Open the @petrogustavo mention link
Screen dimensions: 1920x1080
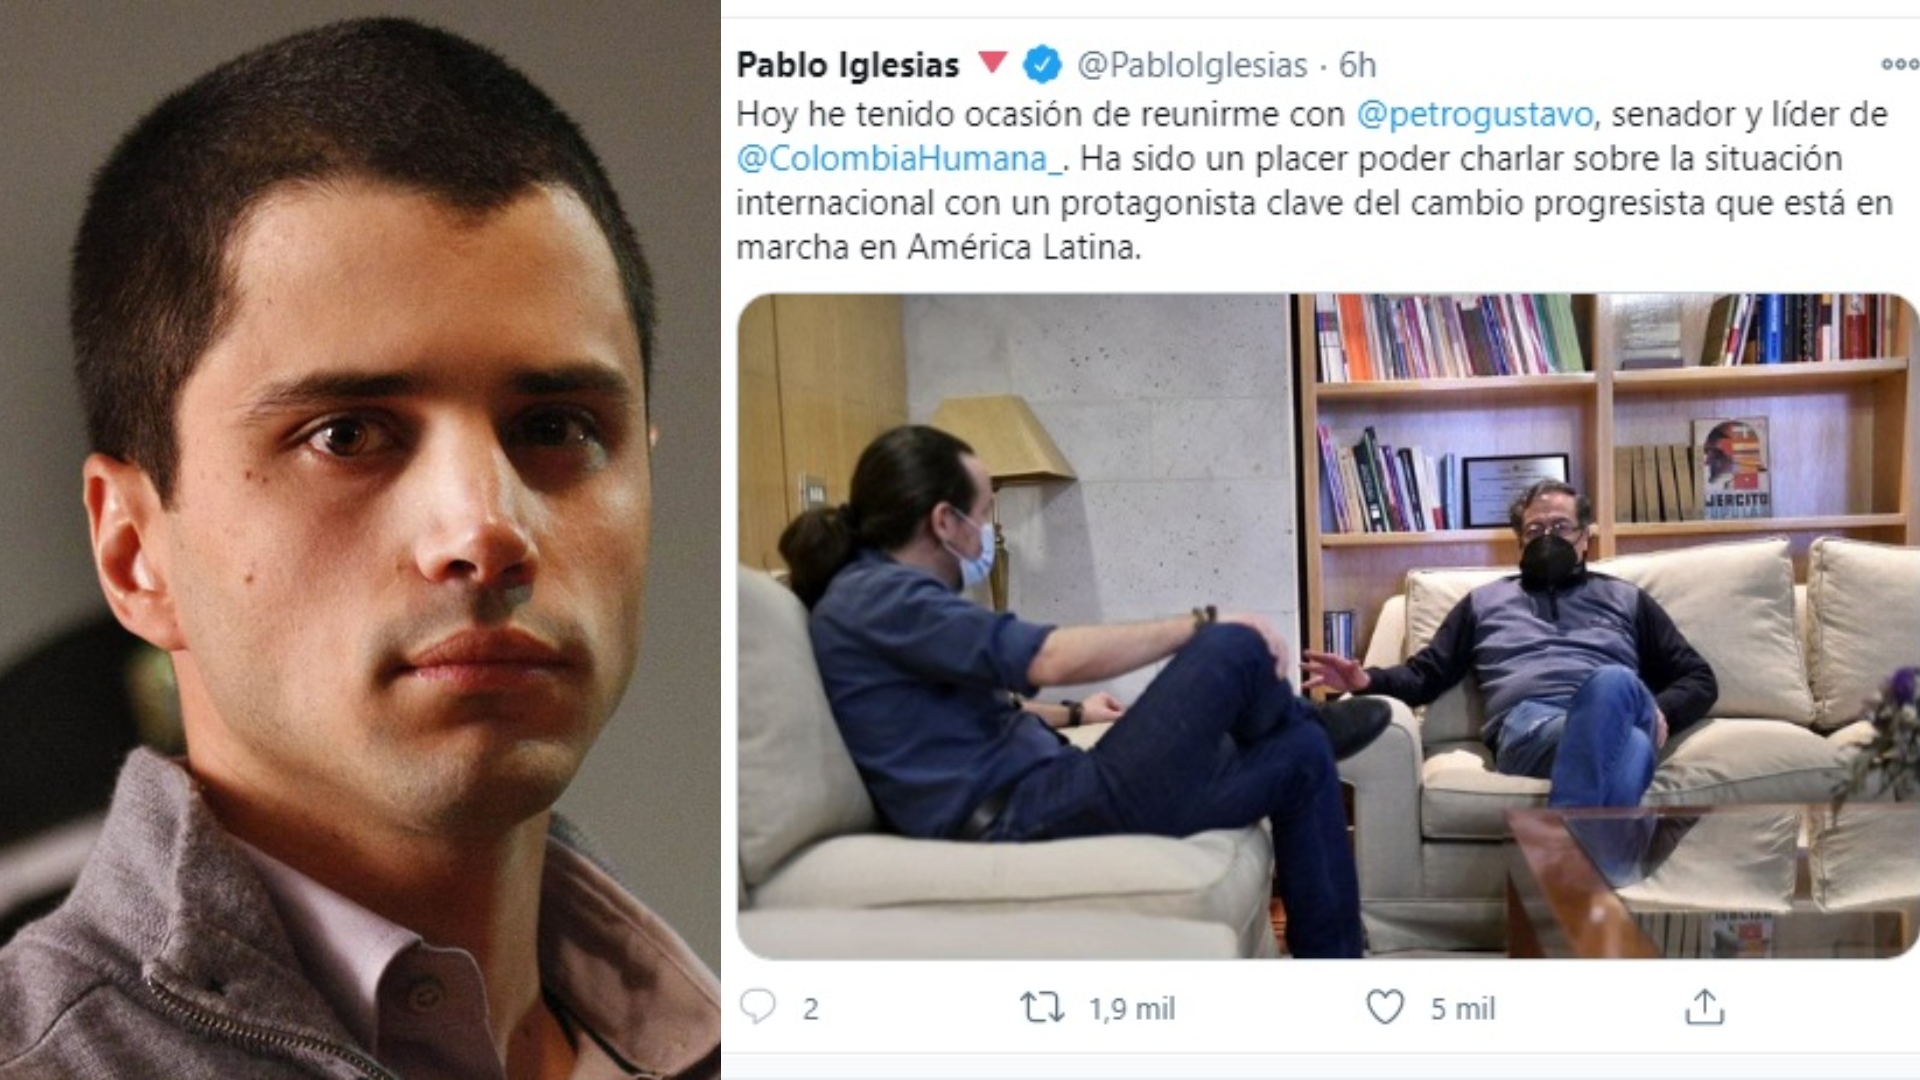(x=1474, y=114)
